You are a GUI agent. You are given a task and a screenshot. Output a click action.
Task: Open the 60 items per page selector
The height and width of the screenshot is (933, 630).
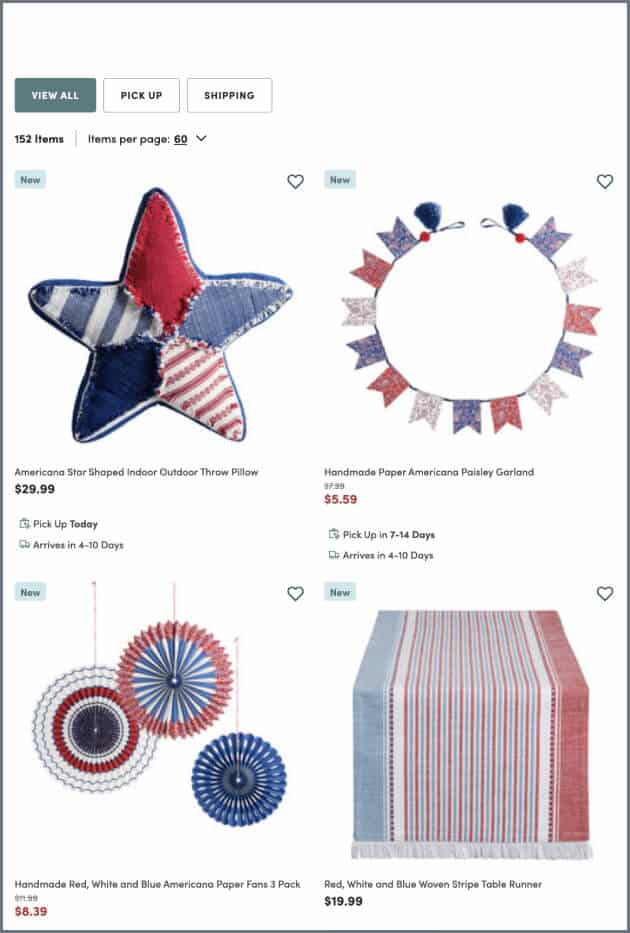(x=181, y=139)
